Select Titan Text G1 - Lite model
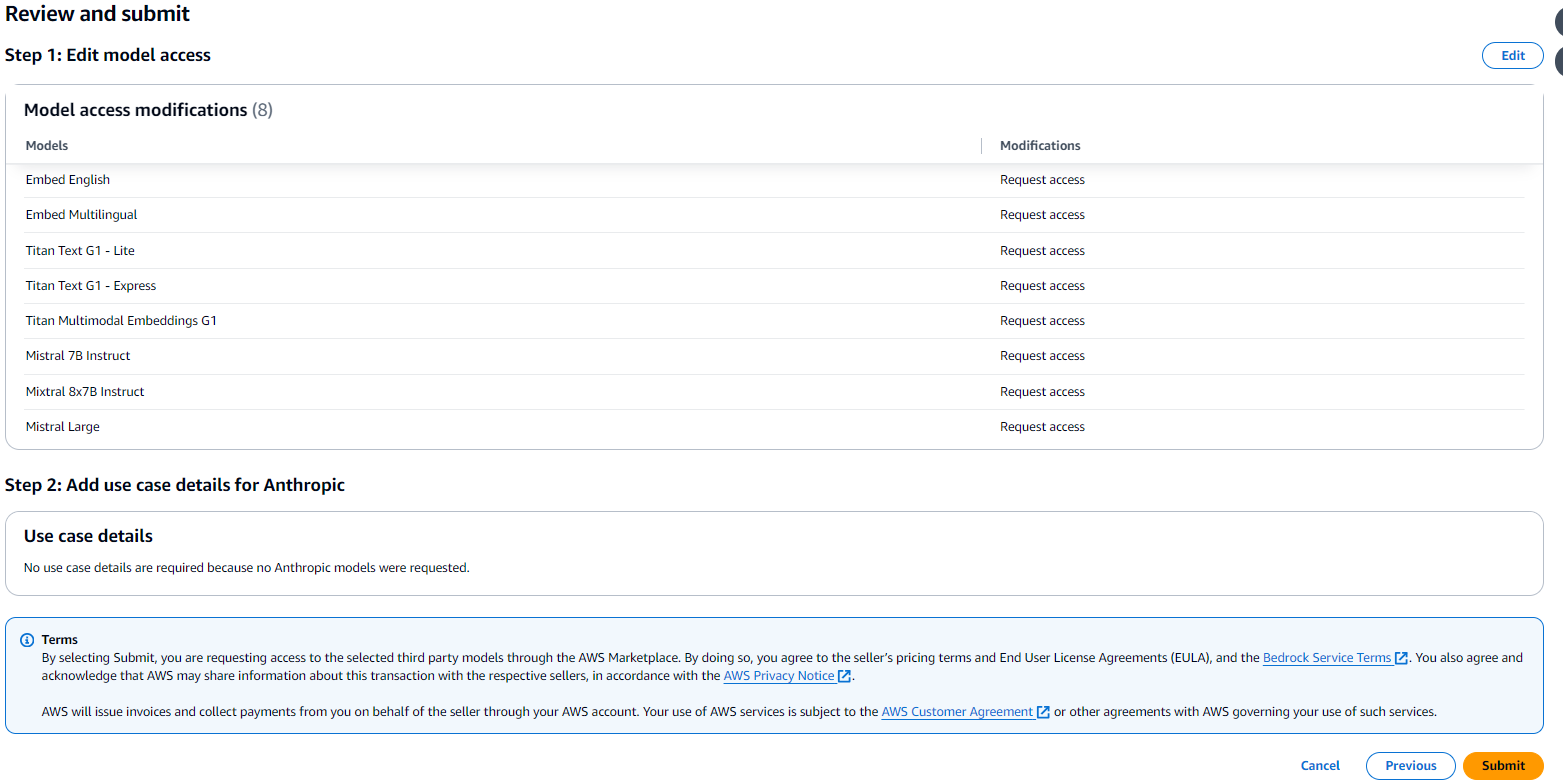1563x782 pixels. pos(80,251)
